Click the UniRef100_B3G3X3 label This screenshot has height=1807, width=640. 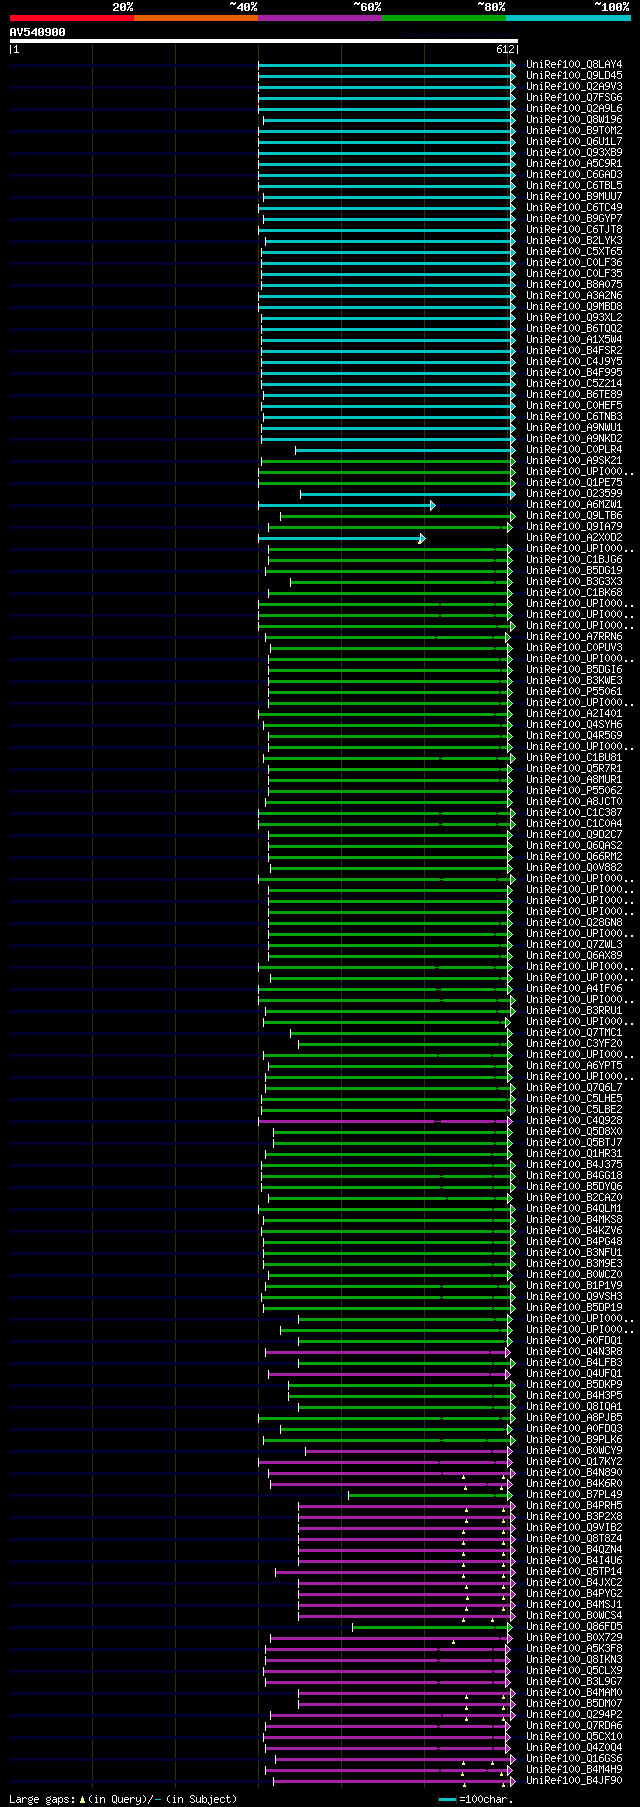pyautogui.click(x=574, y=582)
